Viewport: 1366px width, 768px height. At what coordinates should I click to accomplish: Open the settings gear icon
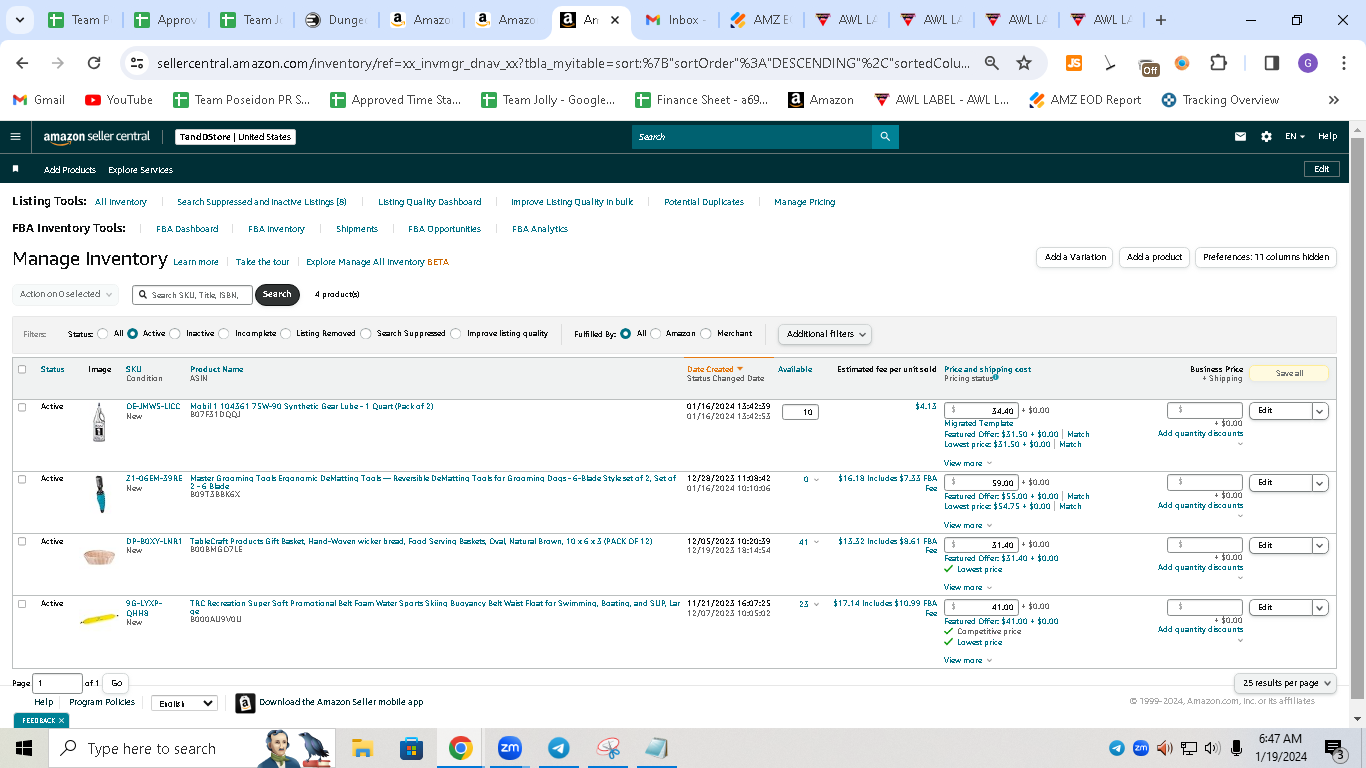[1266, 137]
